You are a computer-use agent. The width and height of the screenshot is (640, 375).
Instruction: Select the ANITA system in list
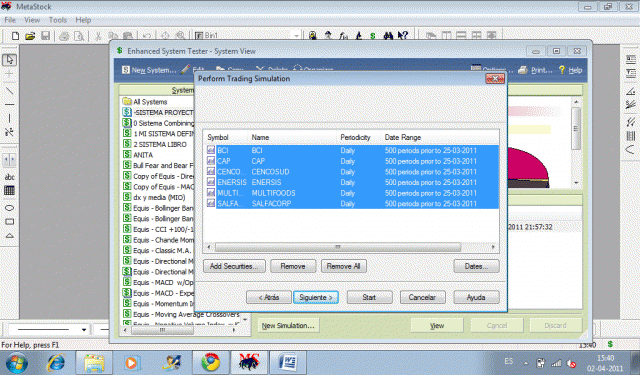[x=138, y=155]
